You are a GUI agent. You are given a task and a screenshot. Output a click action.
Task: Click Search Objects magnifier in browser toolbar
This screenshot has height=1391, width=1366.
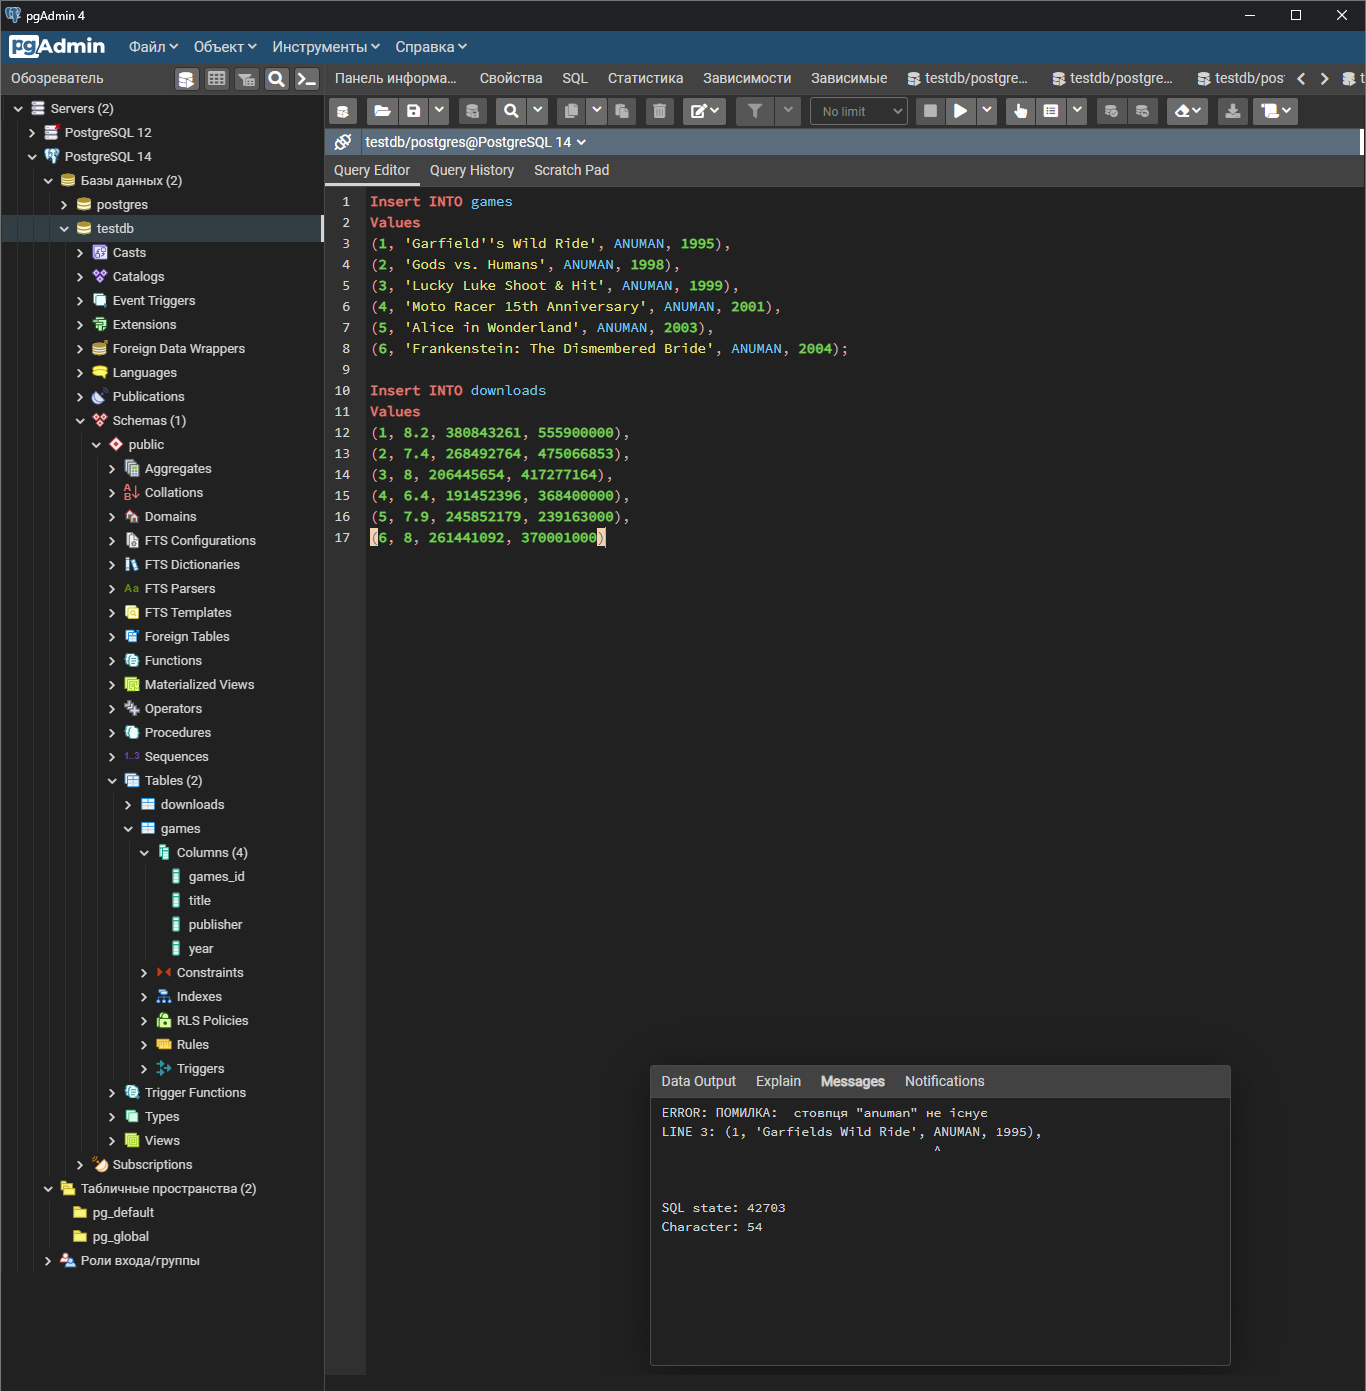click(277, 79)
